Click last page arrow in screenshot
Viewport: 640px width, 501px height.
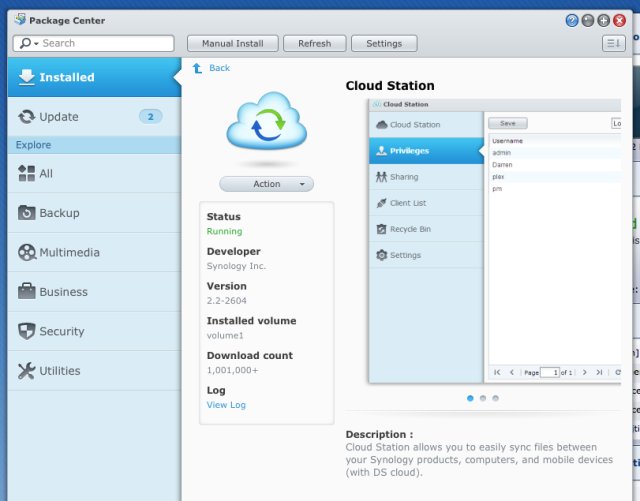599,372
